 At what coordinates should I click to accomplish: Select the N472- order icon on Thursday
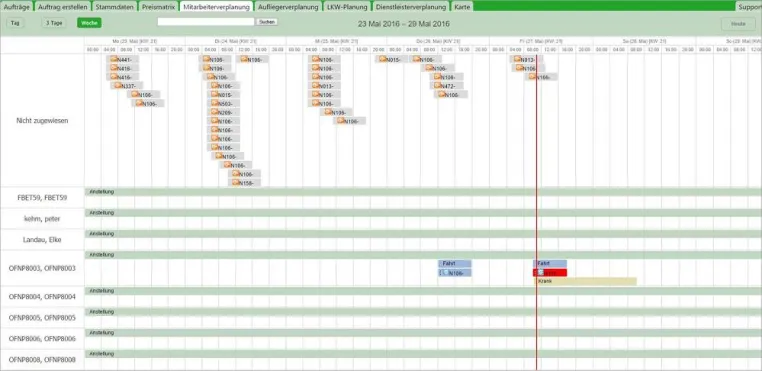437,85
